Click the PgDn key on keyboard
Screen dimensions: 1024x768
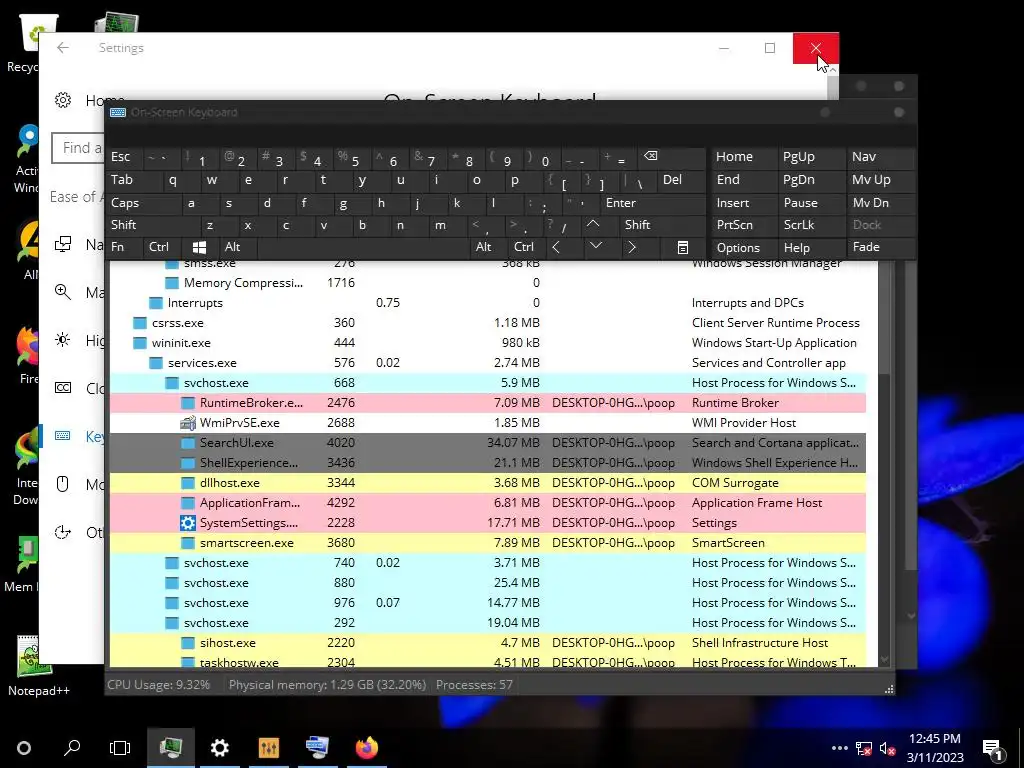click(x=810, y=180)
